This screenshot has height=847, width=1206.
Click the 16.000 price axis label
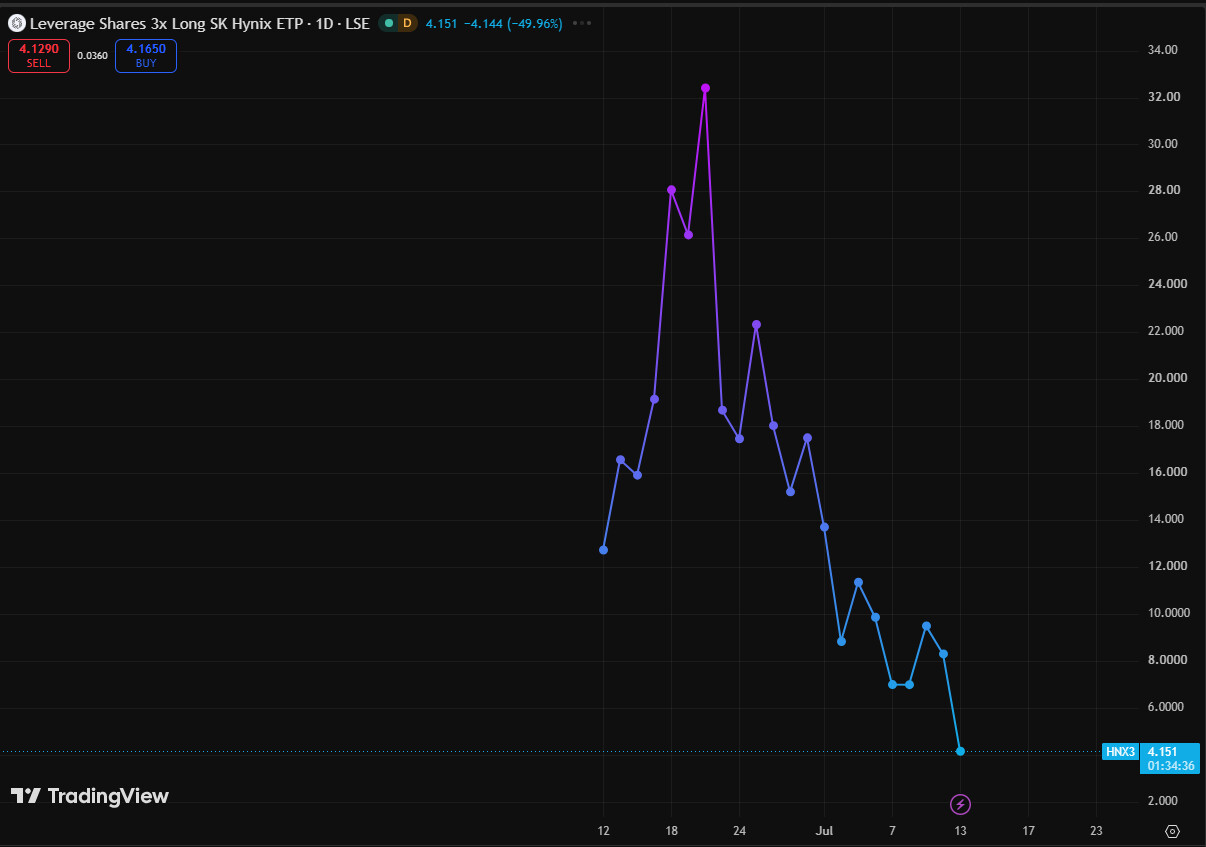pos(1166,472)
